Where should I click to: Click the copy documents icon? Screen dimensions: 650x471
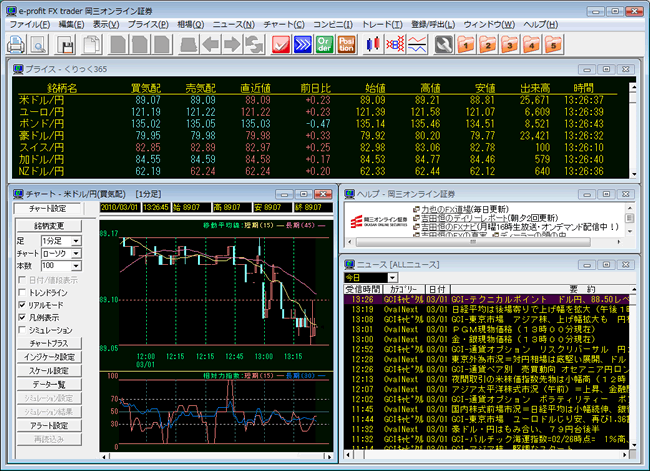[92, 44]
